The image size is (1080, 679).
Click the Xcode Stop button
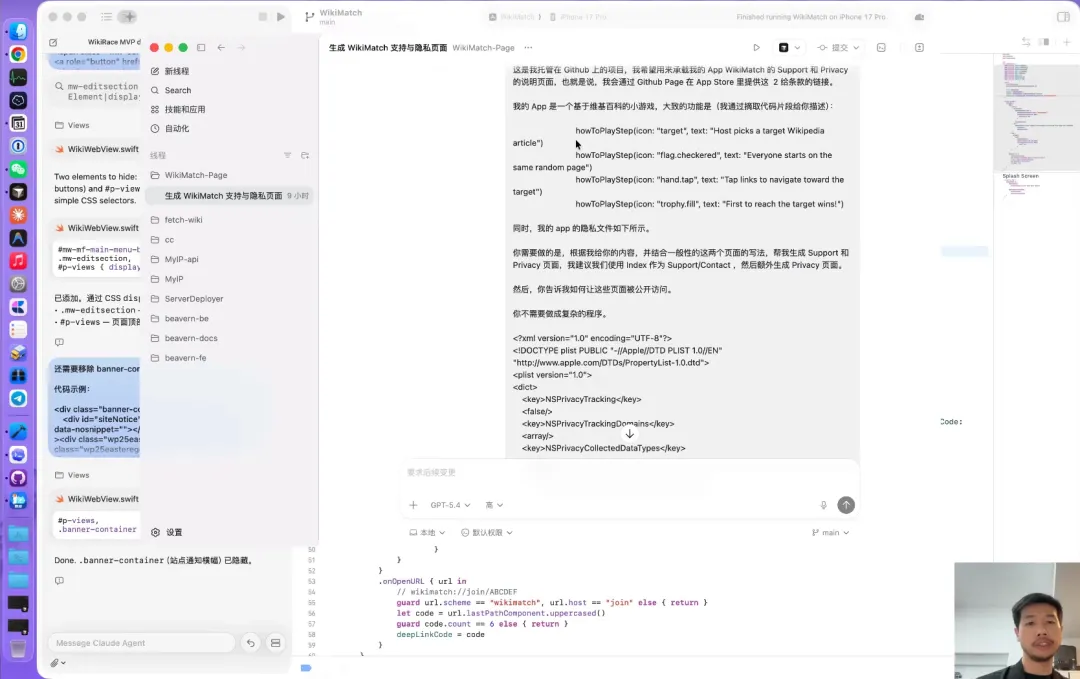point(262,17)
